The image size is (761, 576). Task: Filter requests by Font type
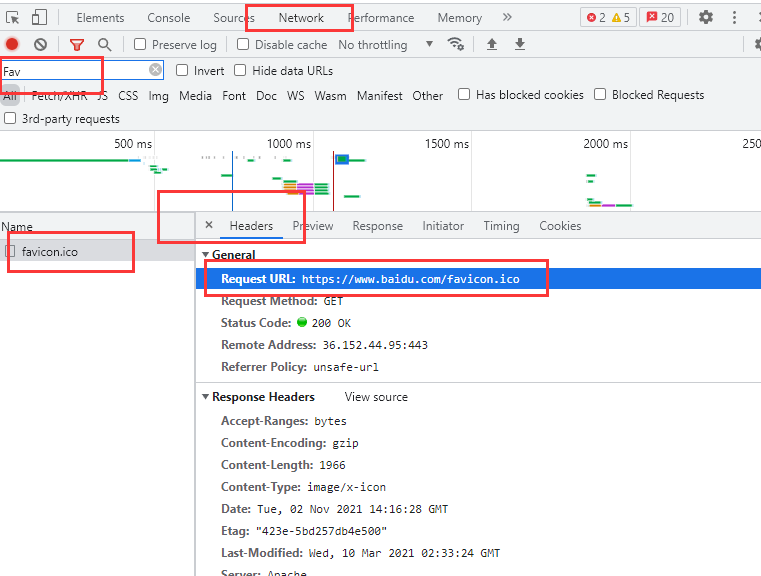click(234, 96)
